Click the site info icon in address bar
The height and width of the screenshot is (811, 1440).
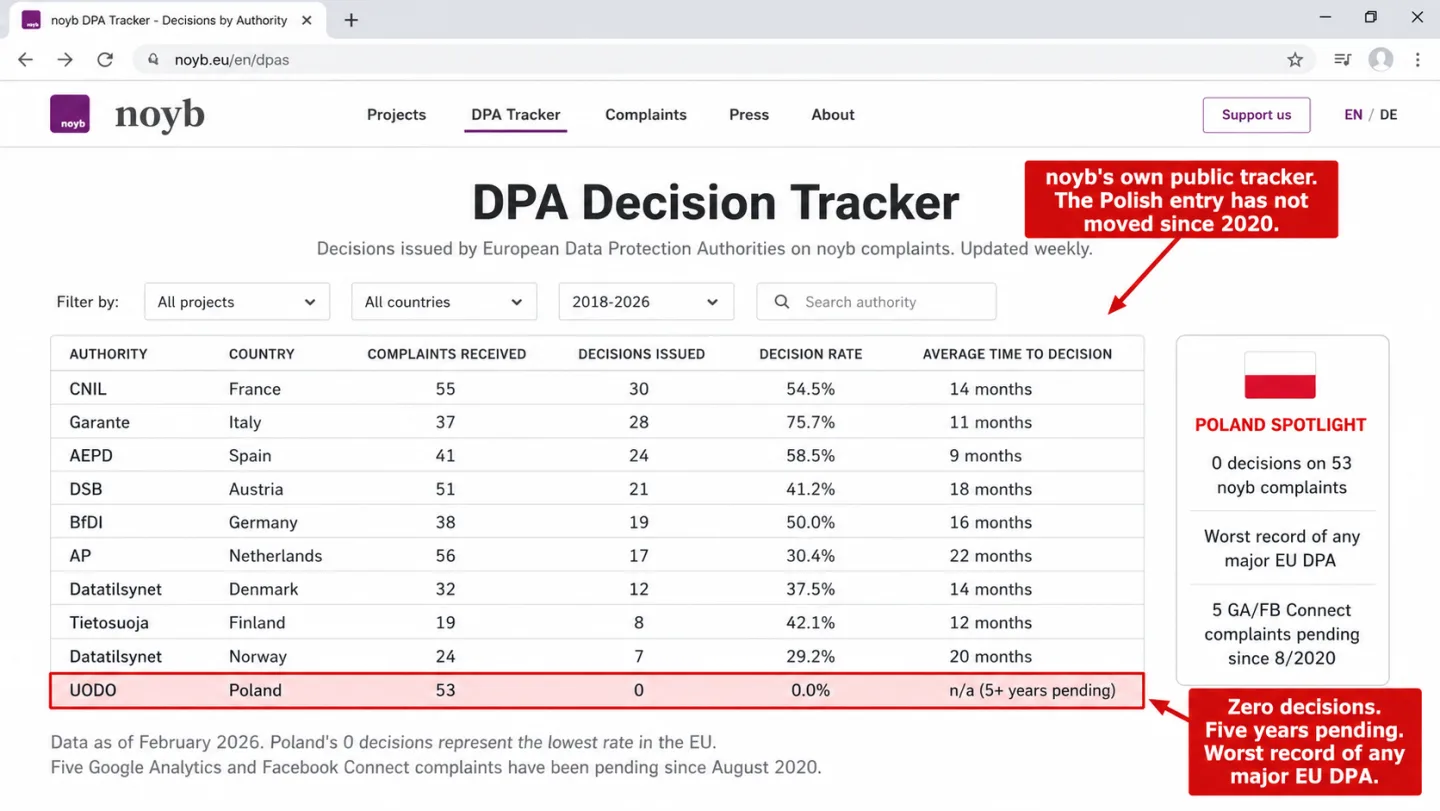[x=153, y=60]
